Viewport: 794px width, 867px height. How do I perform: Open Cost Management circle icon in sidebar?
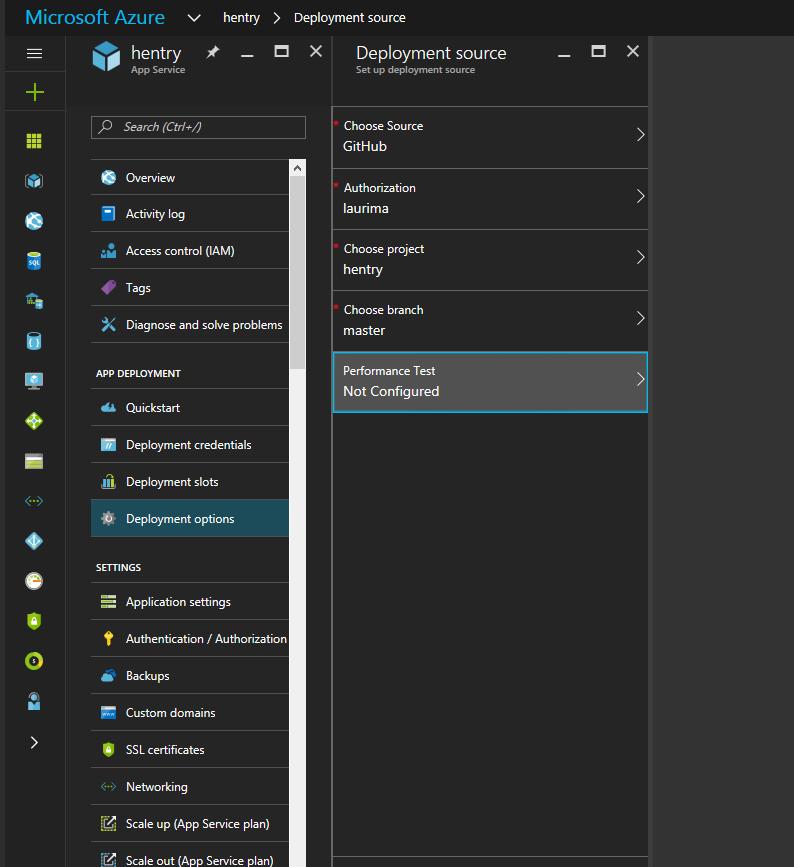34,661
